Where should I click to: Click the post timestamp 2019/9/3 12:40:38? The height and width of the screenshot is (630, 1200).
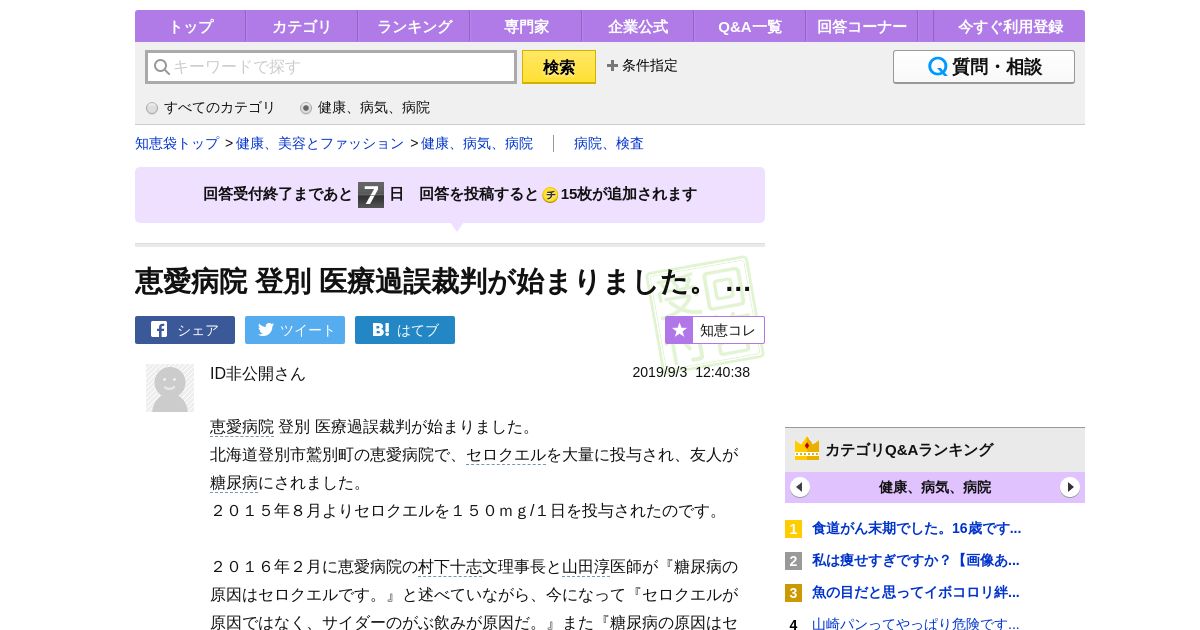tap(691, 372)
